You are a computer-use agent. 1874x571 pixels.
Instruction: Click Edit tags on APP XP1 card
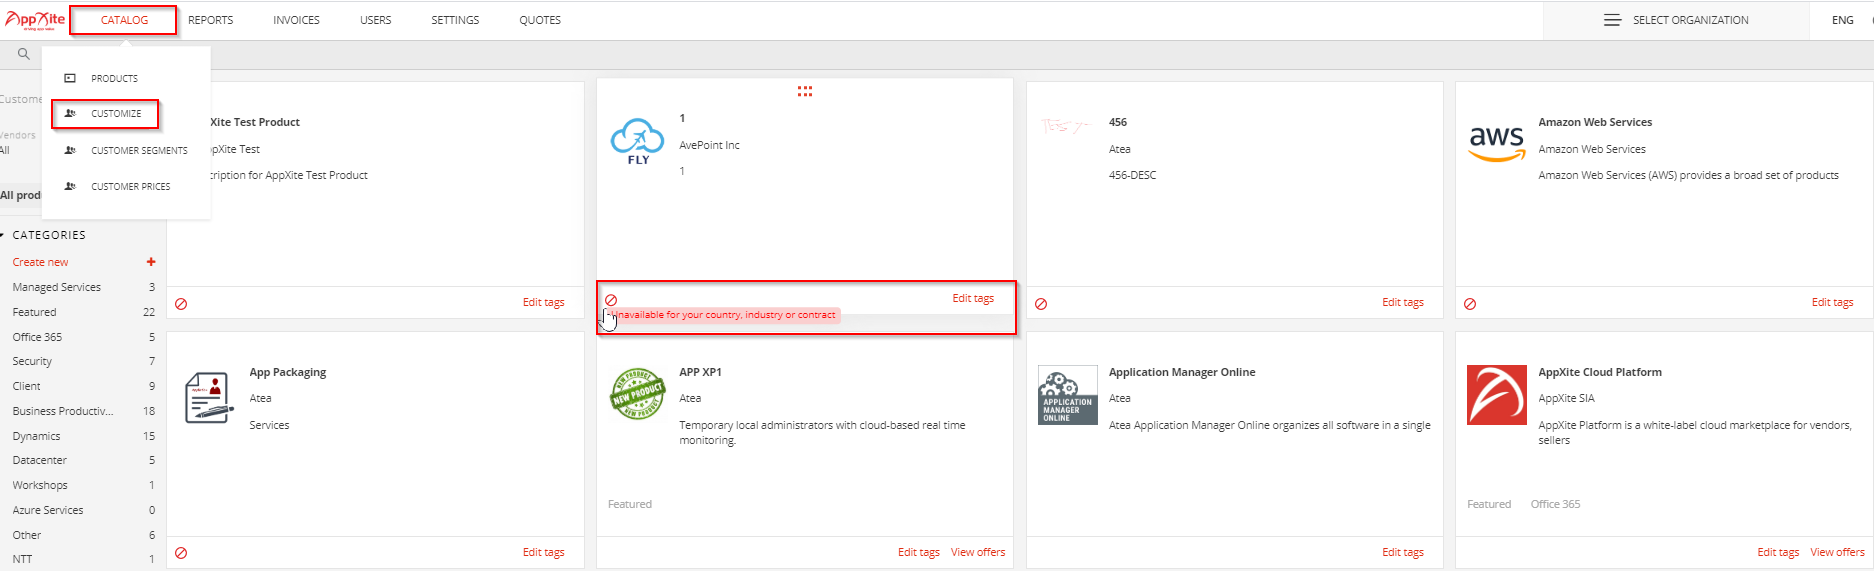click(x=919, y=552)
